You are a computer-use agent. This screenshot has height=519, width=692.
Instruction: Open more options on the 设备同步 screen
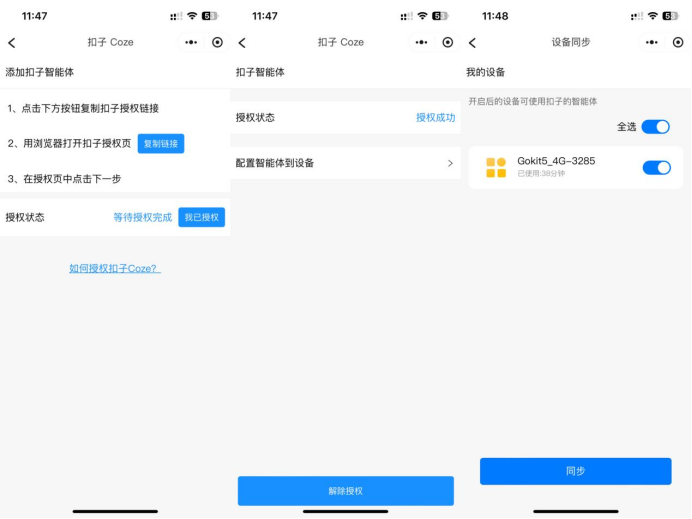[652, 42]
